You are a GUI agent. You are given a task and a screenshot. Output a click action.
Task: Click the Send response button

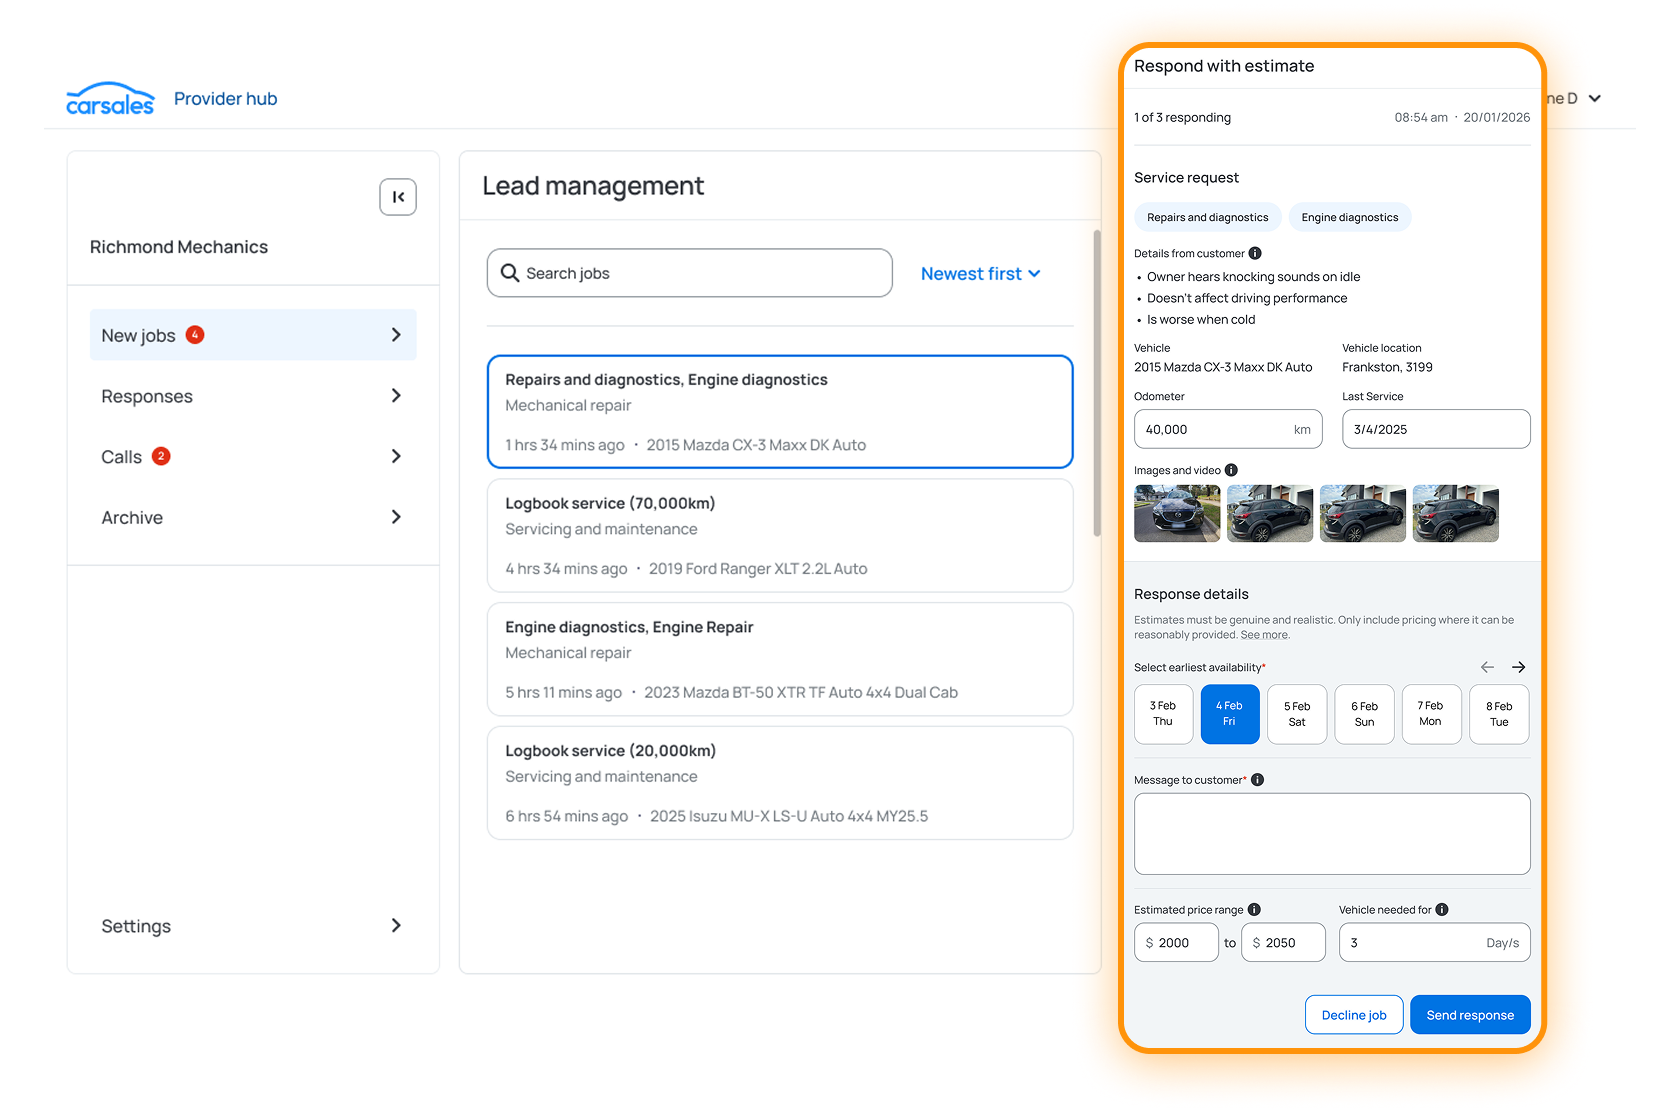pos(1470,1015)
